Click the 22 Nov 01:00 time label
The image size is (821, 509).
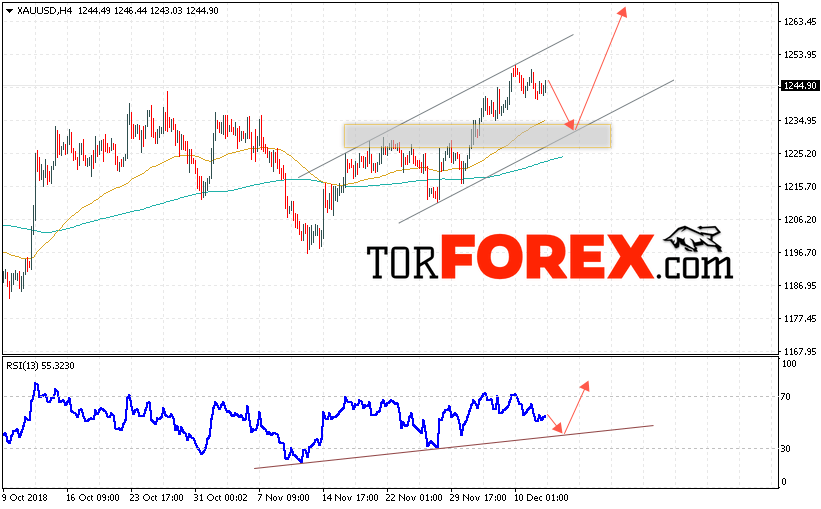(x=414, y=497)
